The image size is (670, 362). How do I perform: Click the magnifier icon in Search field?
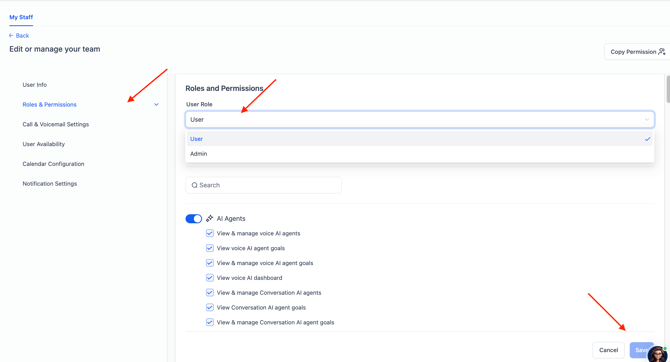[x=194, y=185]
